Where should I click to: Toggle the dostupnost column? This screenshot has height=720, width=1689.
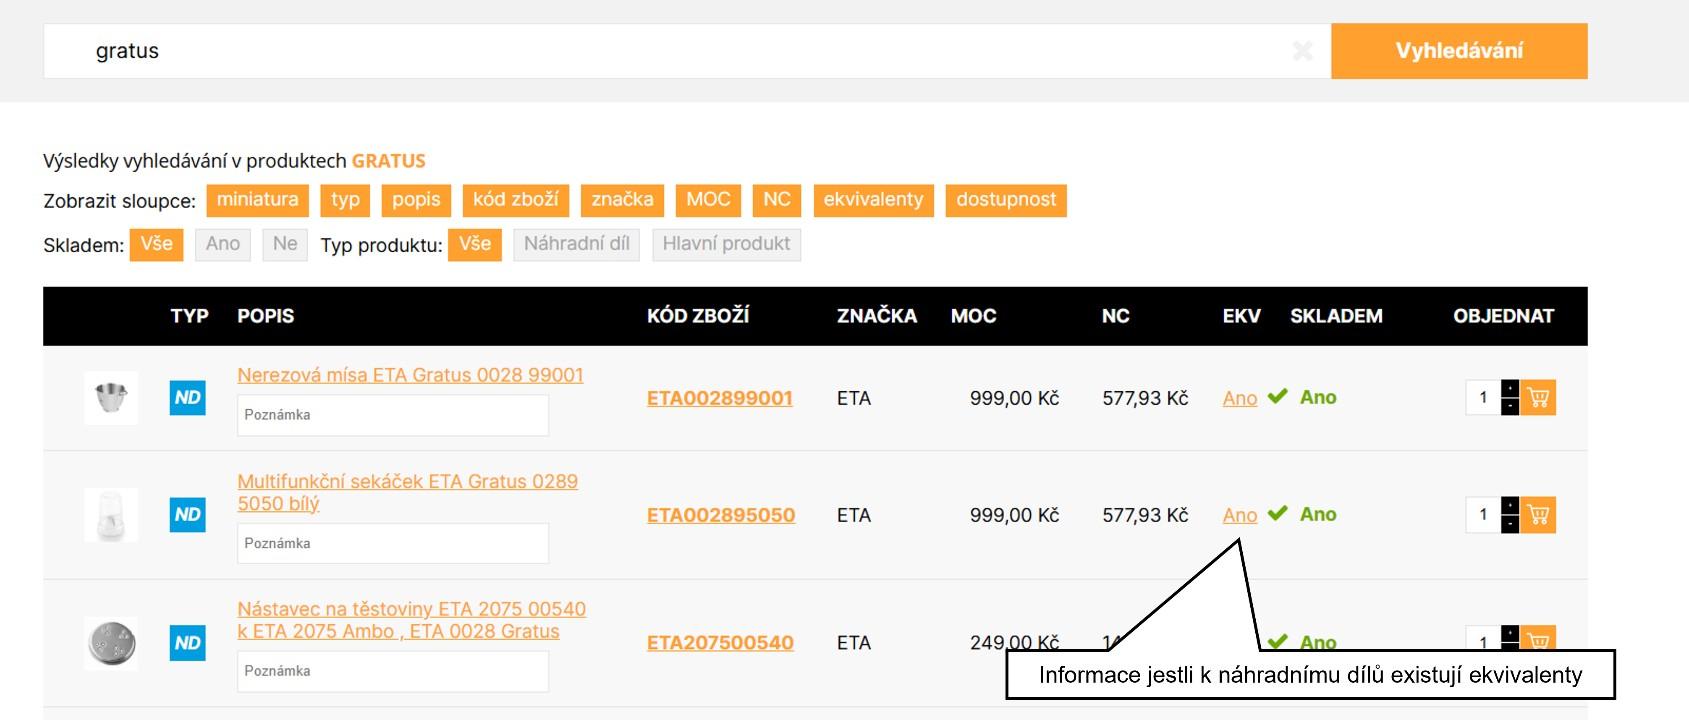point(1006,200)
